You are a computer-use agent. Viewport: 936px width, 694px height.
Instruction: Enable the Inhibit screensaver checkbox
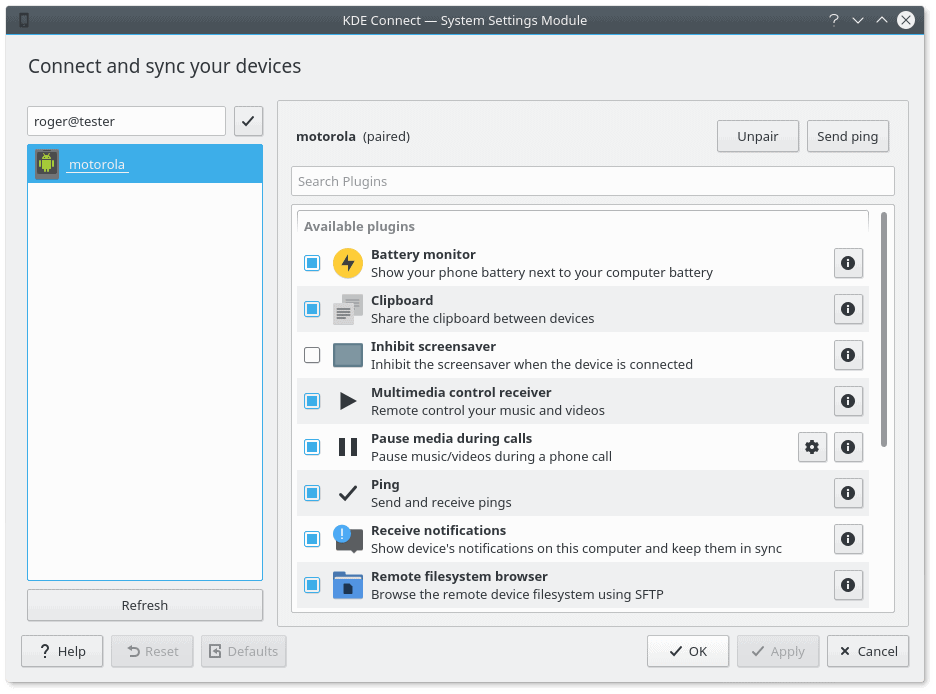312,355
